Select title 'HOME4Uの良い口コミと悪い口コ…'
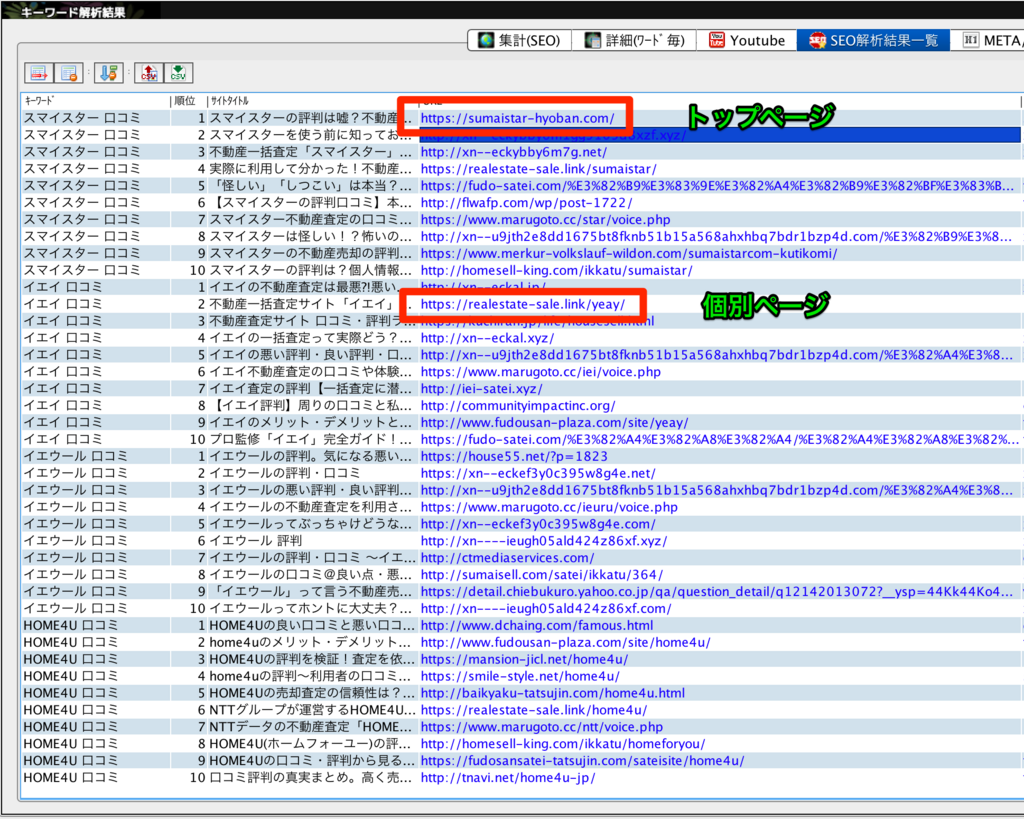This screenshot has height=819, width=1024. 310,626
